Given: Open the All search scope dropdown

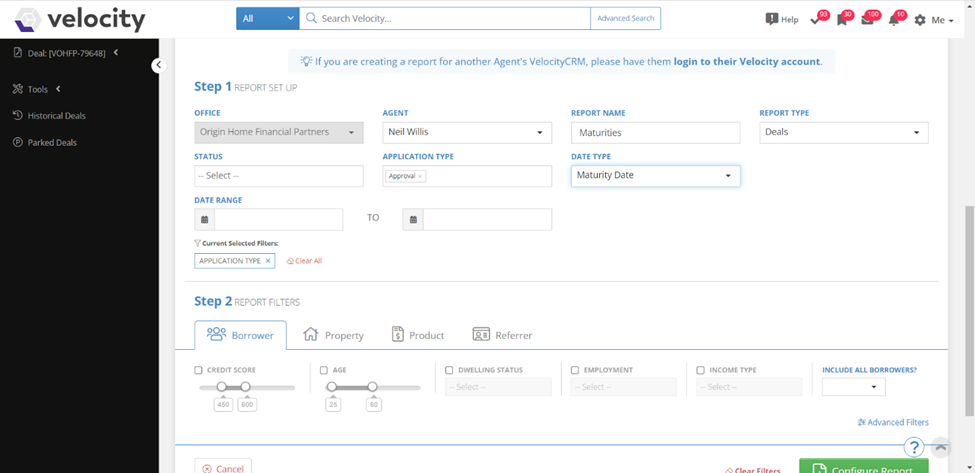Looking at the screenshot, I should pyautogui.click(x=267, y=19).
